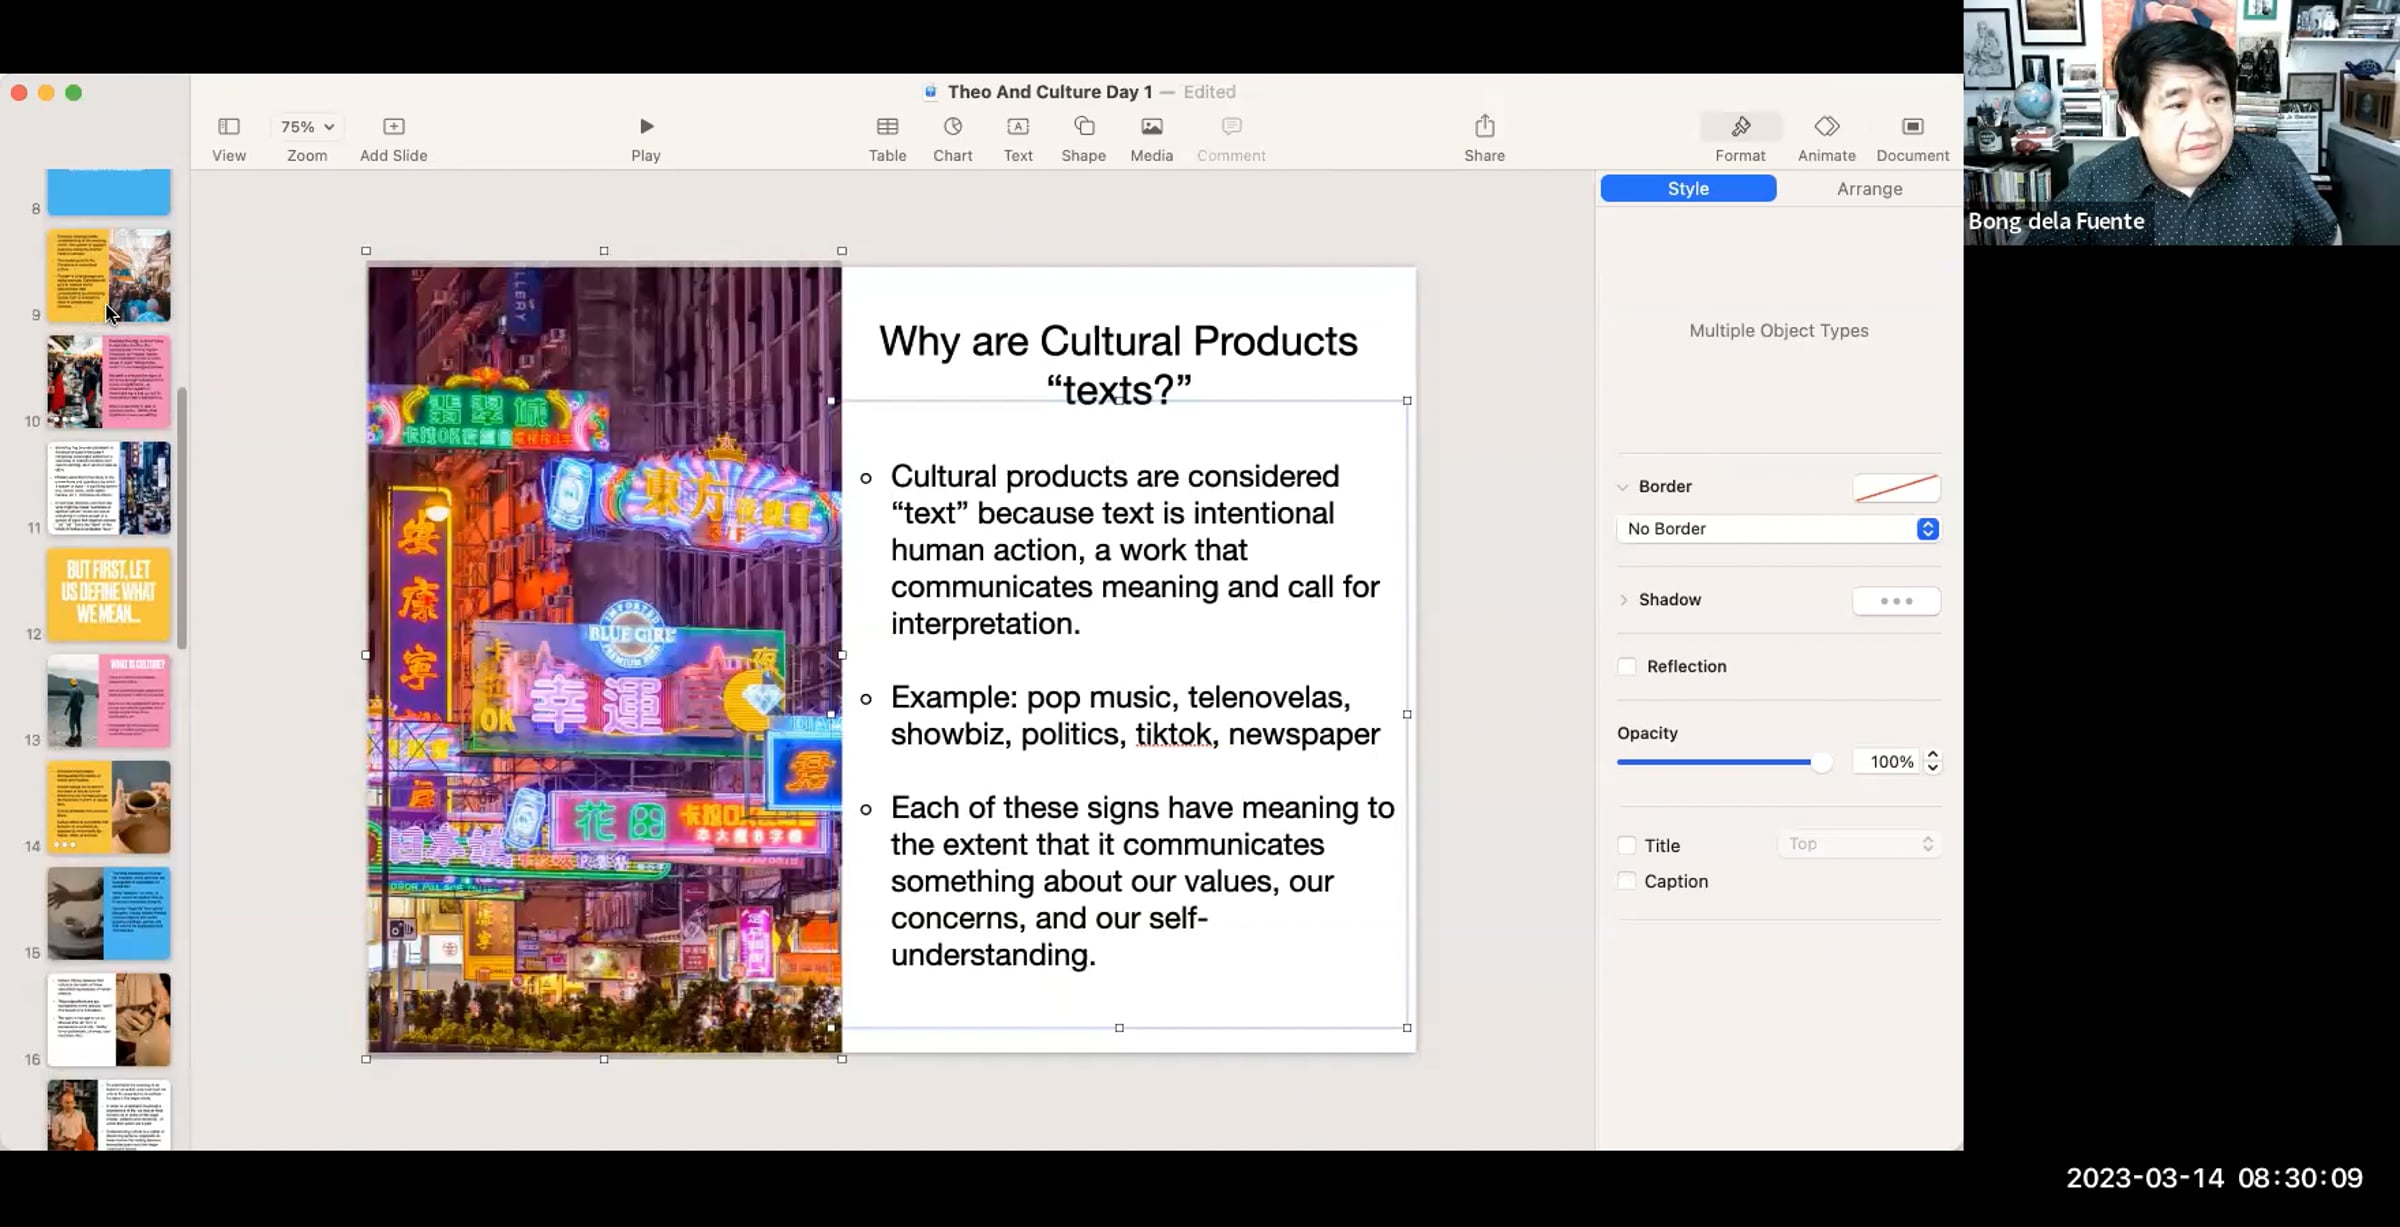Select the Style tab

coord(1688,189)
